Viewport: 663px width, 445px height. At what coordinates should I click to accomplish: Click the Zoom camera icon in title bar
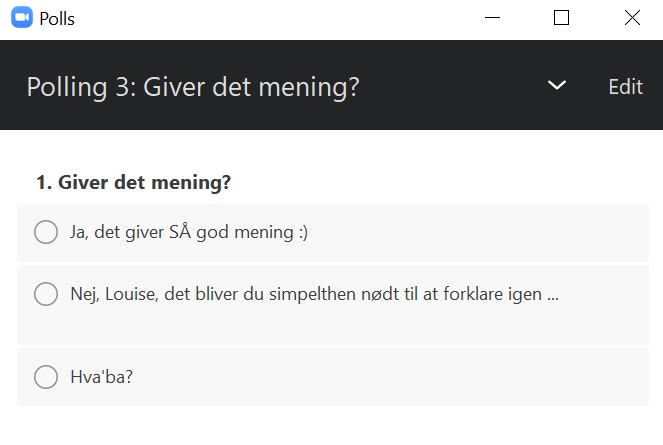click(21, 18)
